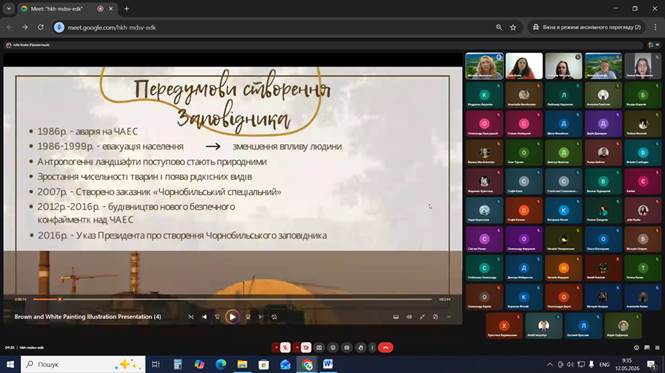Screen dimensions: 665x373
Task: Open media player volume control
Action: click(409, 317)
